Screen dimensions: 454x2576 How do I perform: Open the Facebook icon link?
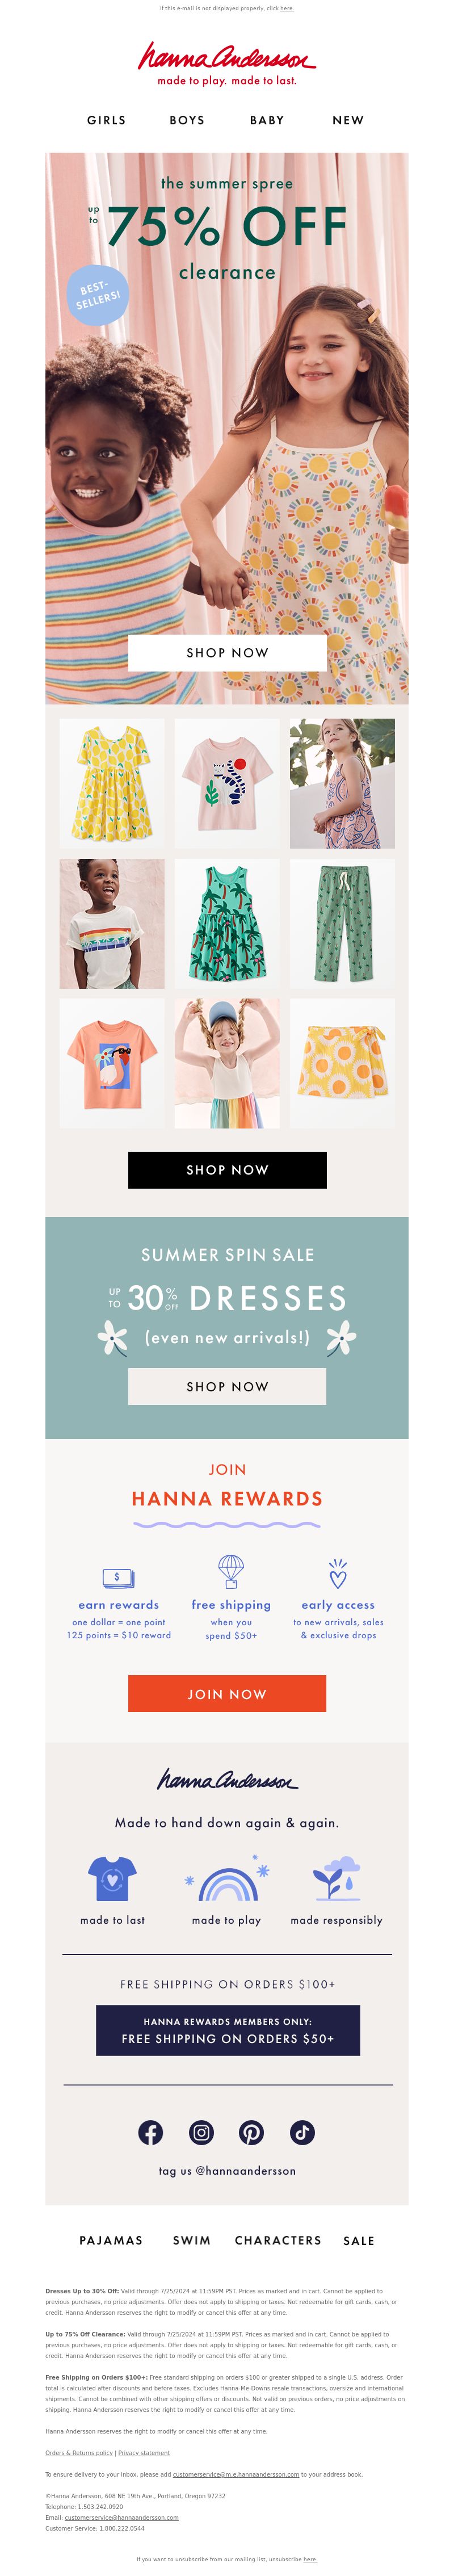click(x=151, y=2132)
